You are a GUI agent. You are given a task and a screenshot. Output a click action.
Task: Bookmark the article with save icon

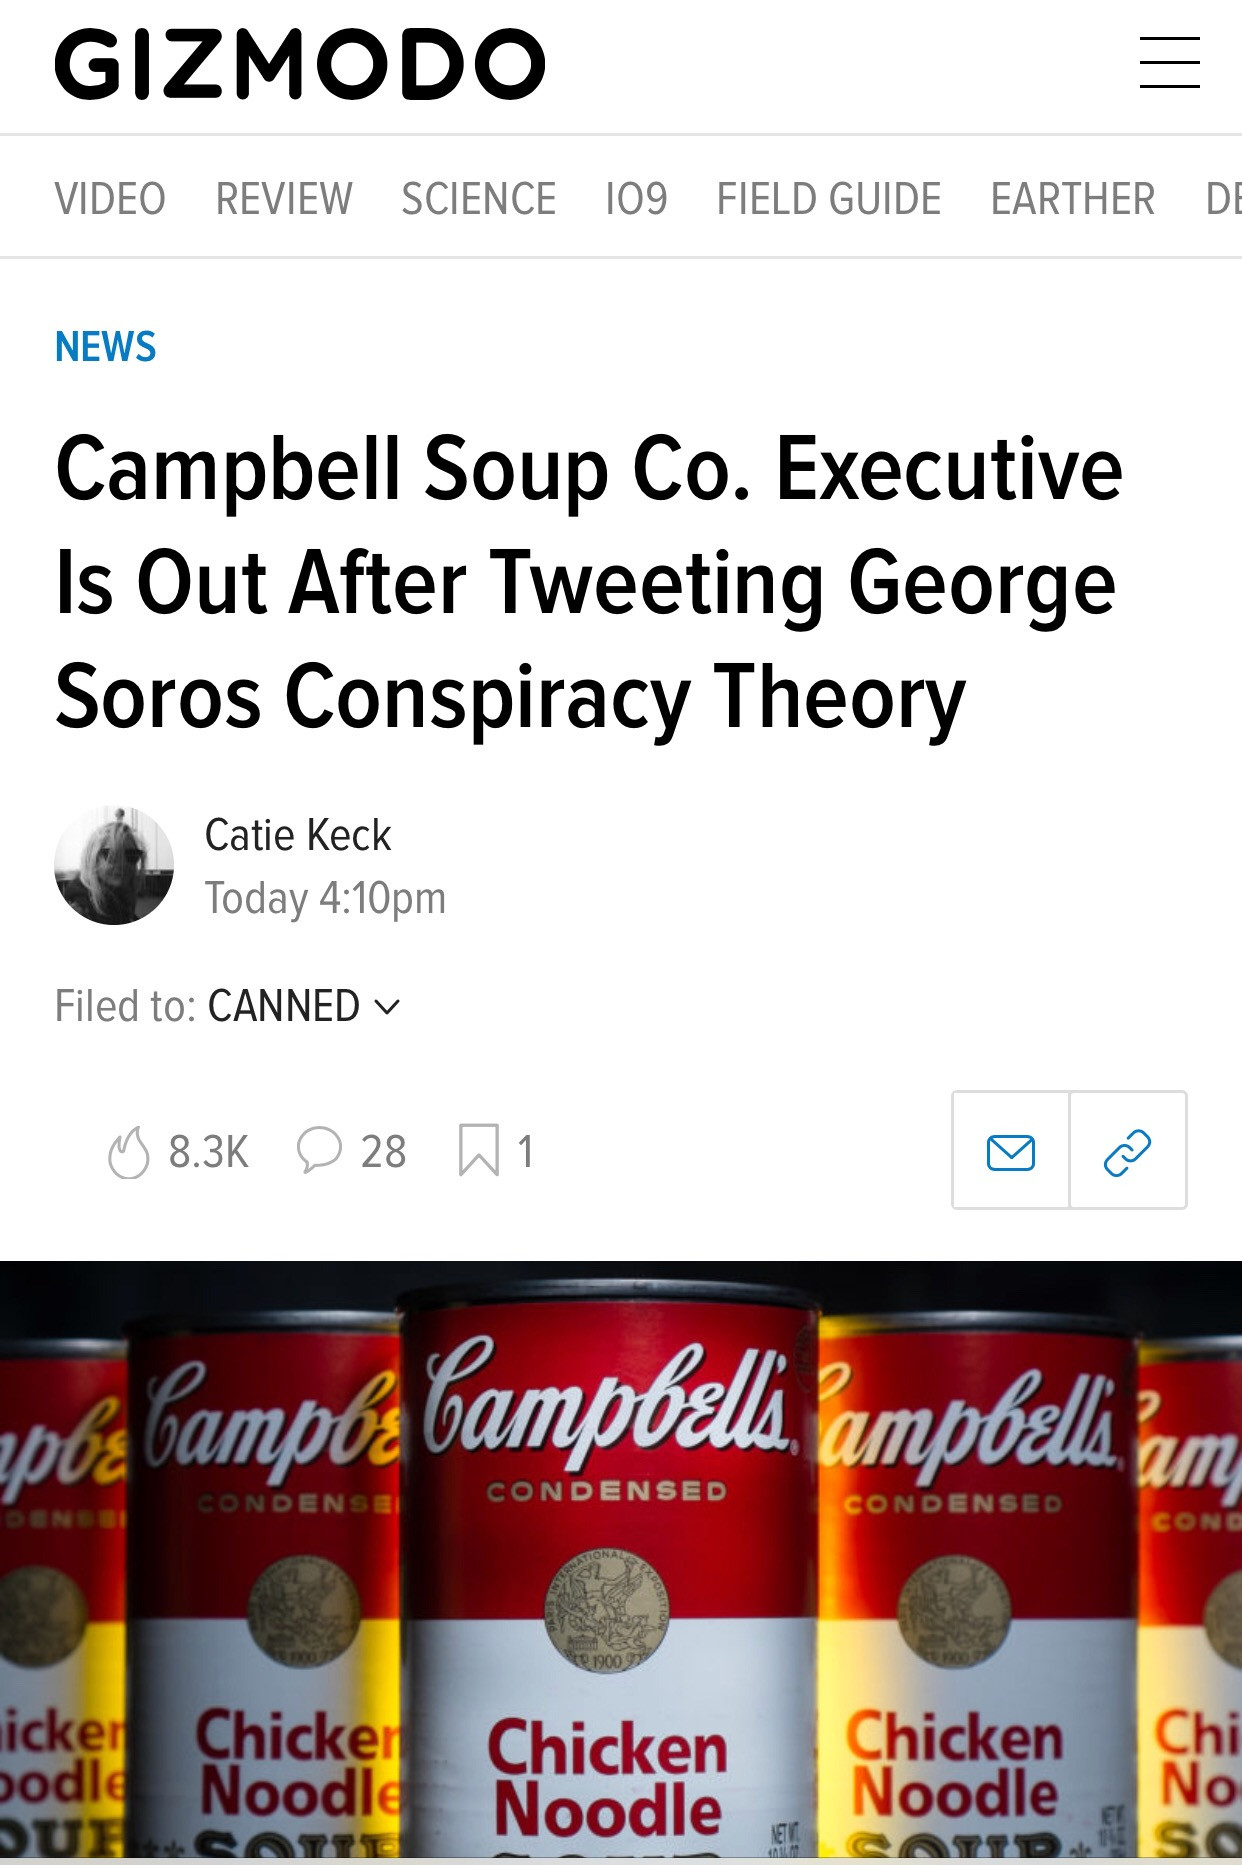point(479,1150)
